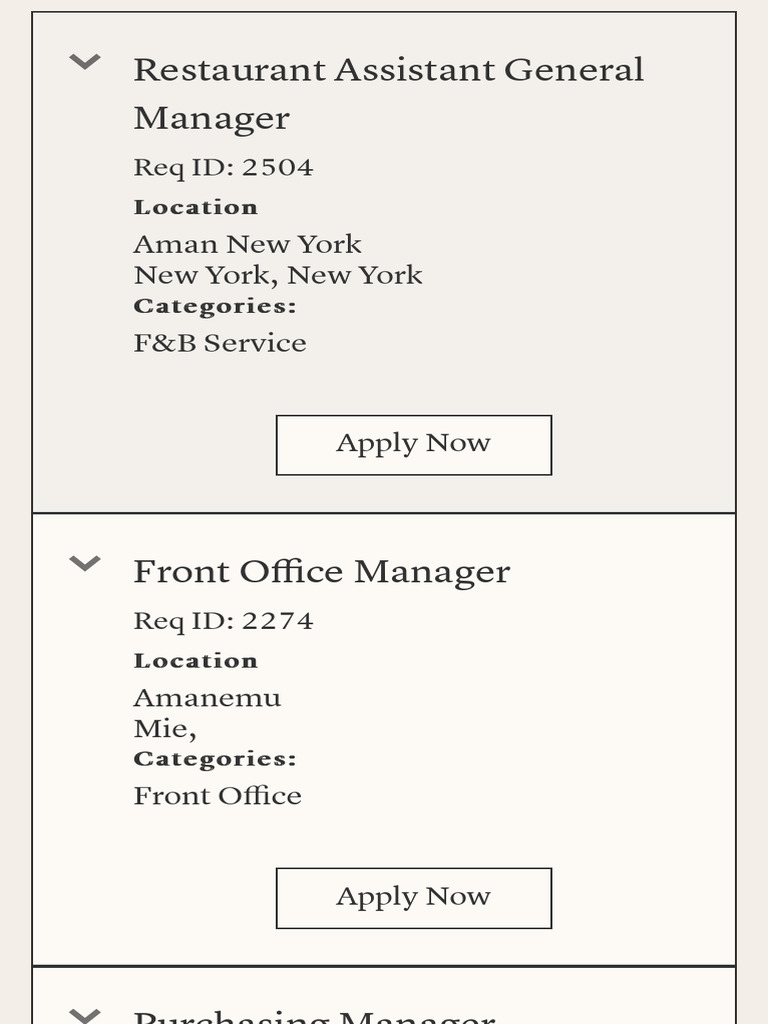Expand the Front Office Manager chevron

coord(85,564)
